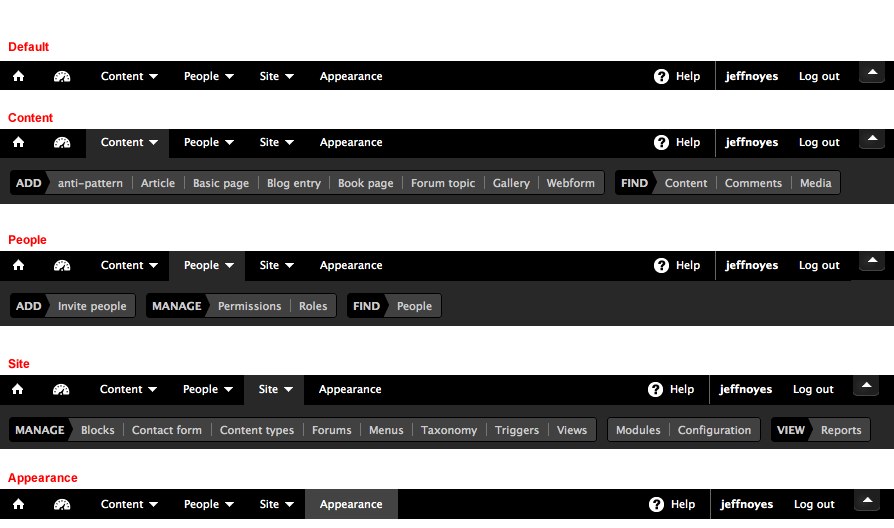This screenshot has width=894, height=528.
Task: Toggle the active Content dropdown in Content toolbar
Action: [x=128, y=143]
